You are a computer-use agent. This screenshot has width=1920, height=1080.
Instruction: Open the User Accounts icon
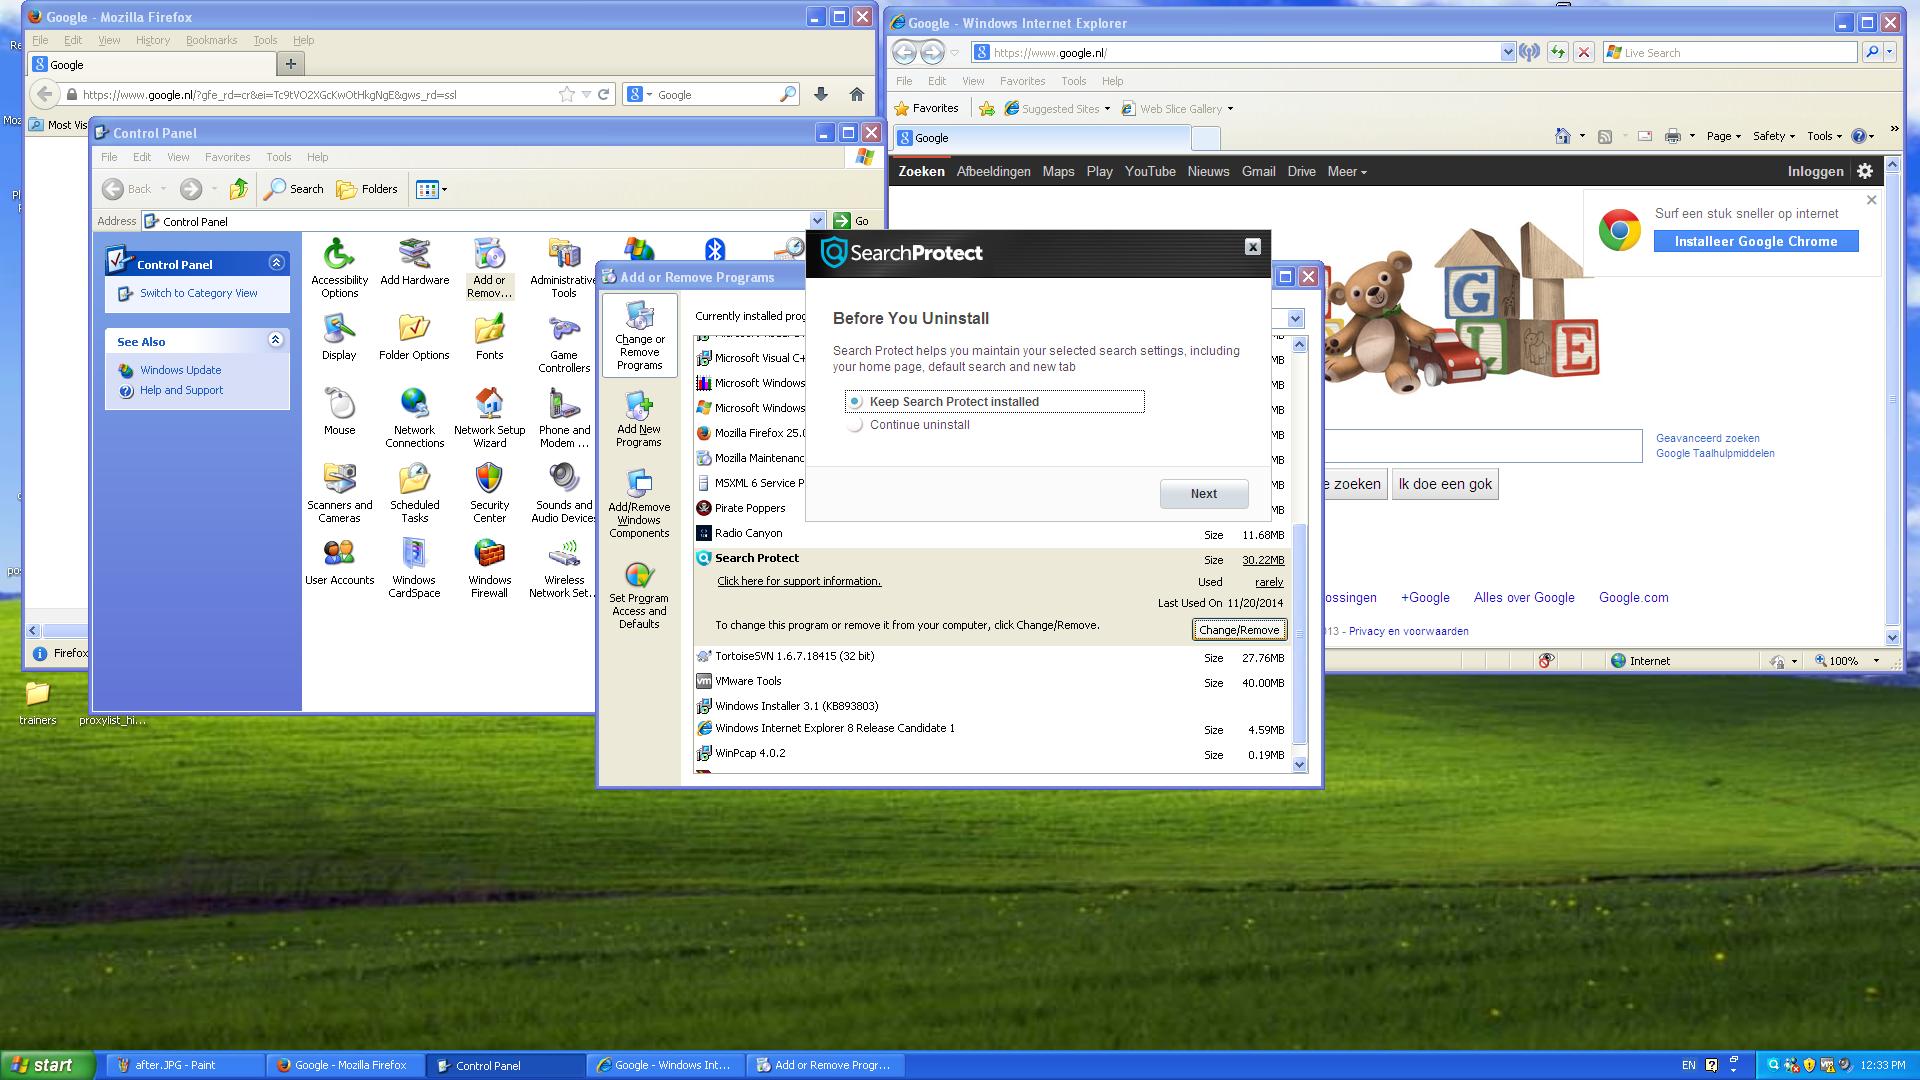(x=339, y=562)
